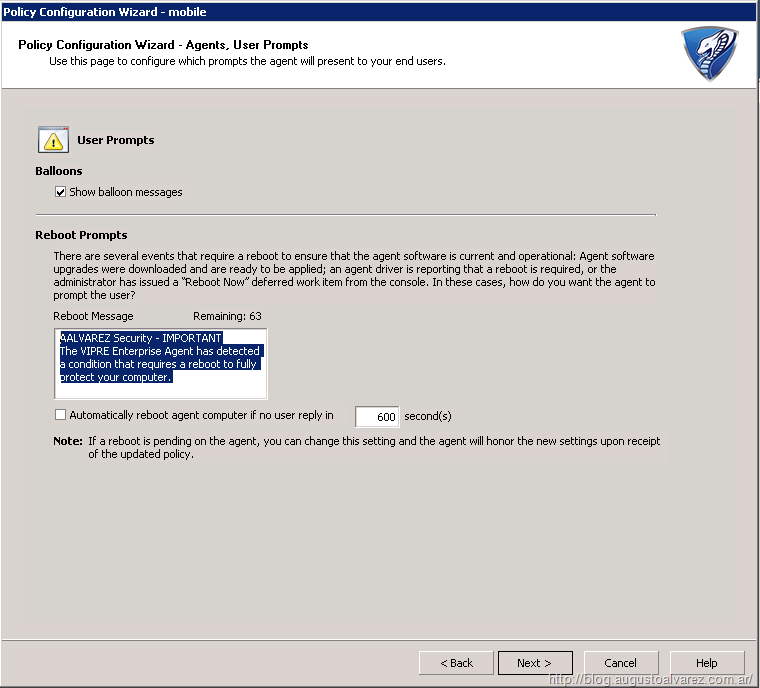Focus the 600 seconds timeout field
This screenshot has width=760, height=688.
pos(377,417)
